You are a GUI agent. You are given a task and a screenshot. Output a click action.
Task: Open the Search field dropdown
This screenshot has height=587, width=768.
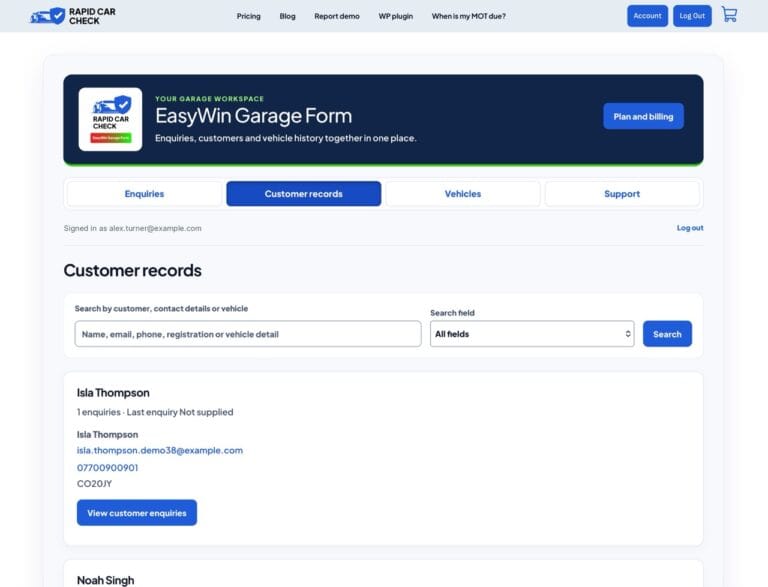coord(532,334)
